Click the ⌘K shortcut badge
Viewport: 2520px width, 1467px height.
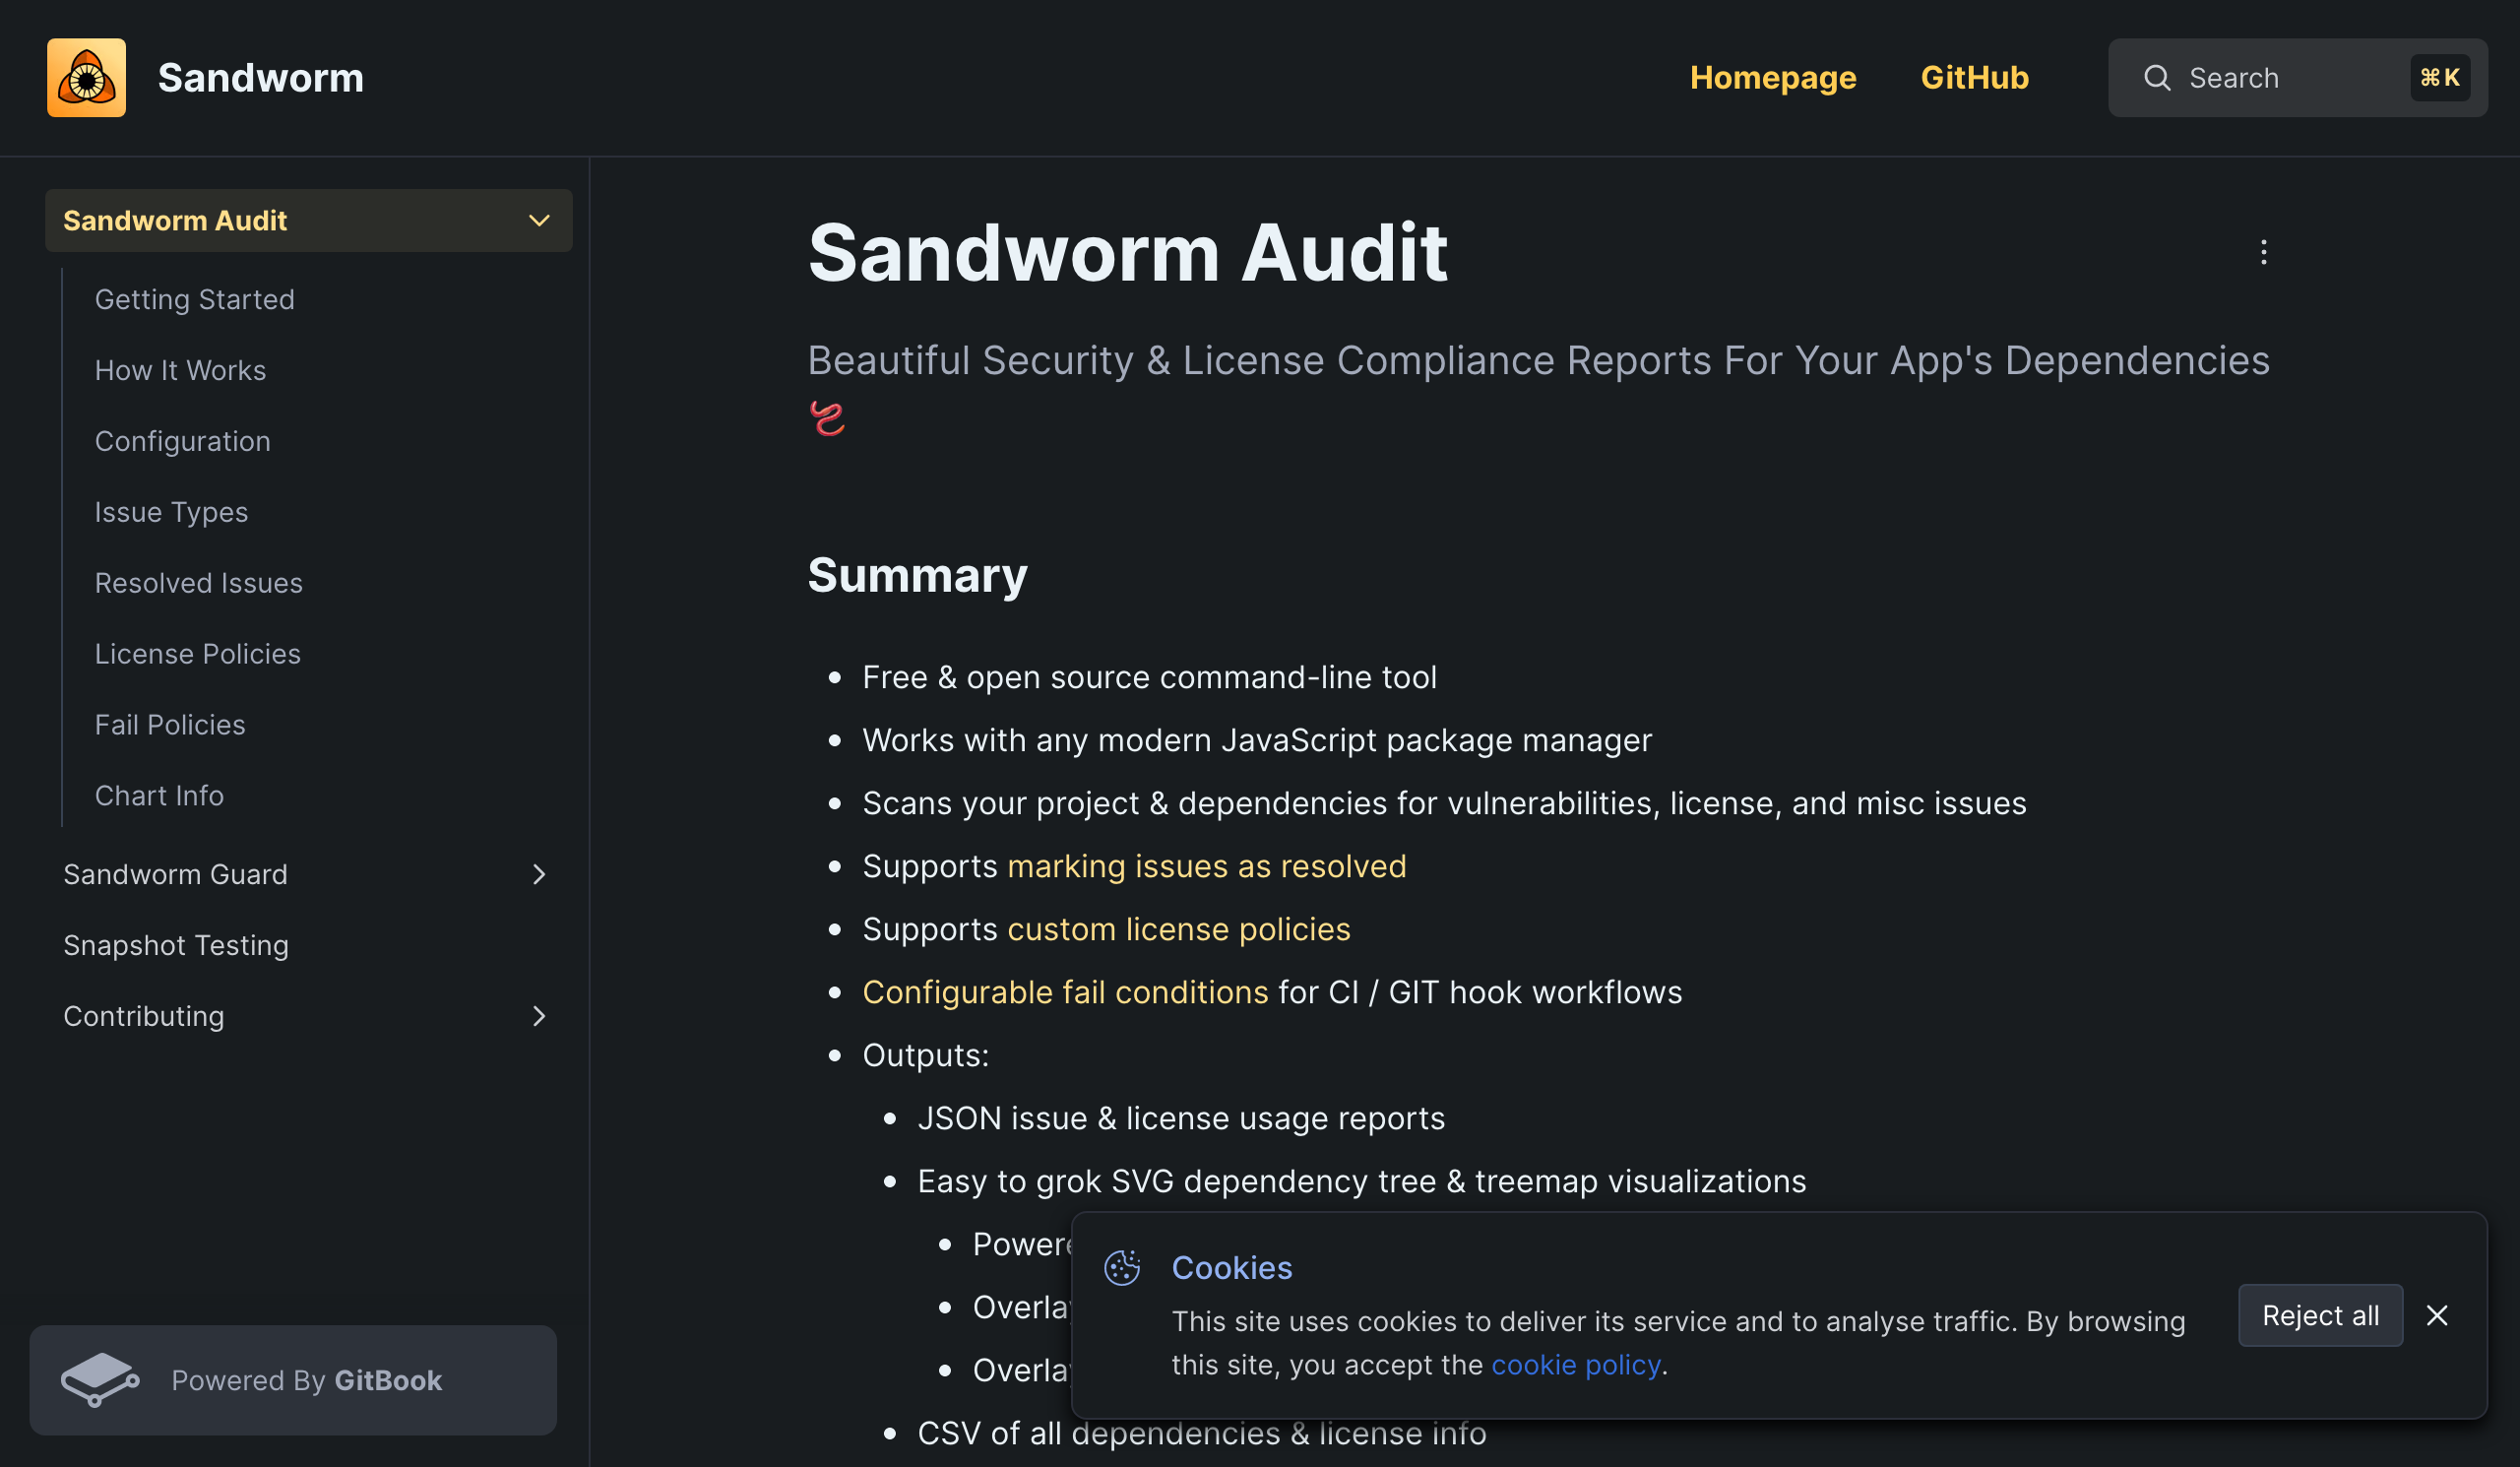2440,78
